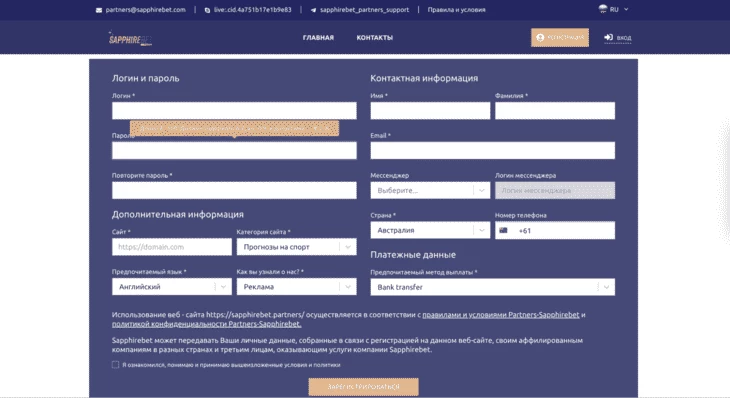730x398 pixels.
Task: Go to the Главная menu item
Action: 318,38
